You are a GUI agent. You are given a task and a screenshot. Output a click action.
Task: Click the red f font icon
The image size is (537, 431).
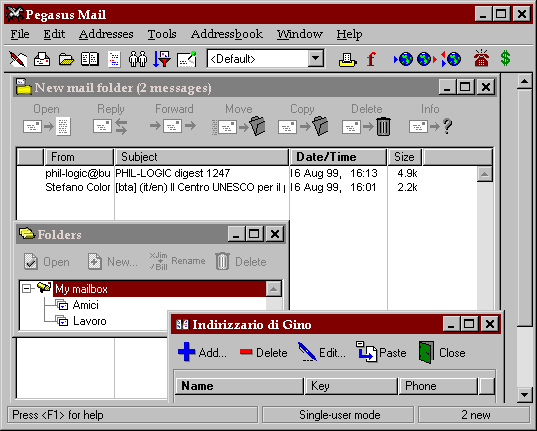coord(371,59)
